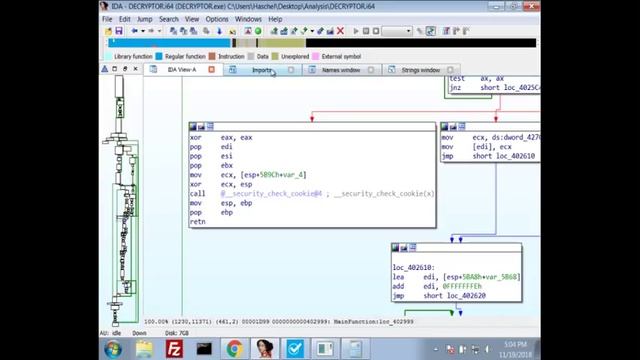This screenshot has height=360, width=640.
Task: Open the Jump menu
Action: 144,19
